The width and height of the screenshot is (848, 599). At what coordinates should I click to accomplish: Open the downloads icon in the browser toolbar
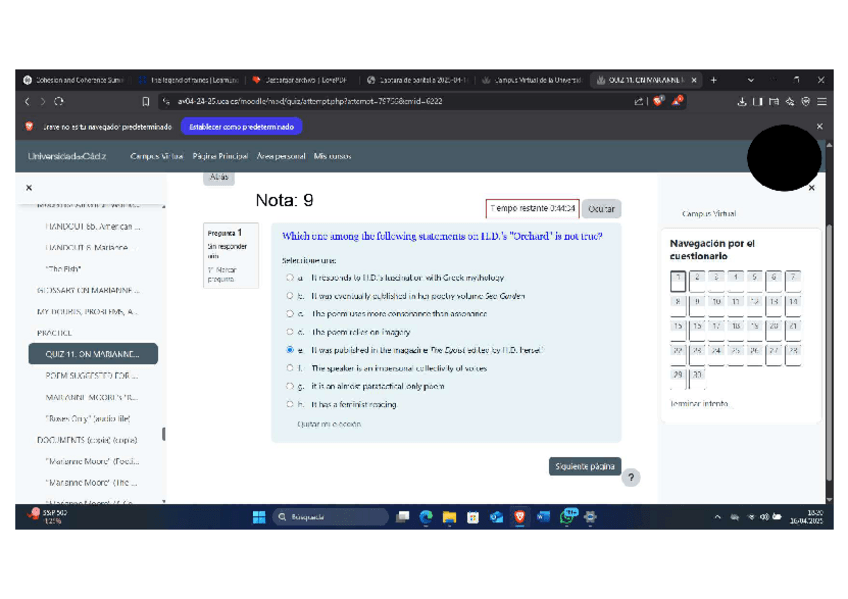coord(741,102)
